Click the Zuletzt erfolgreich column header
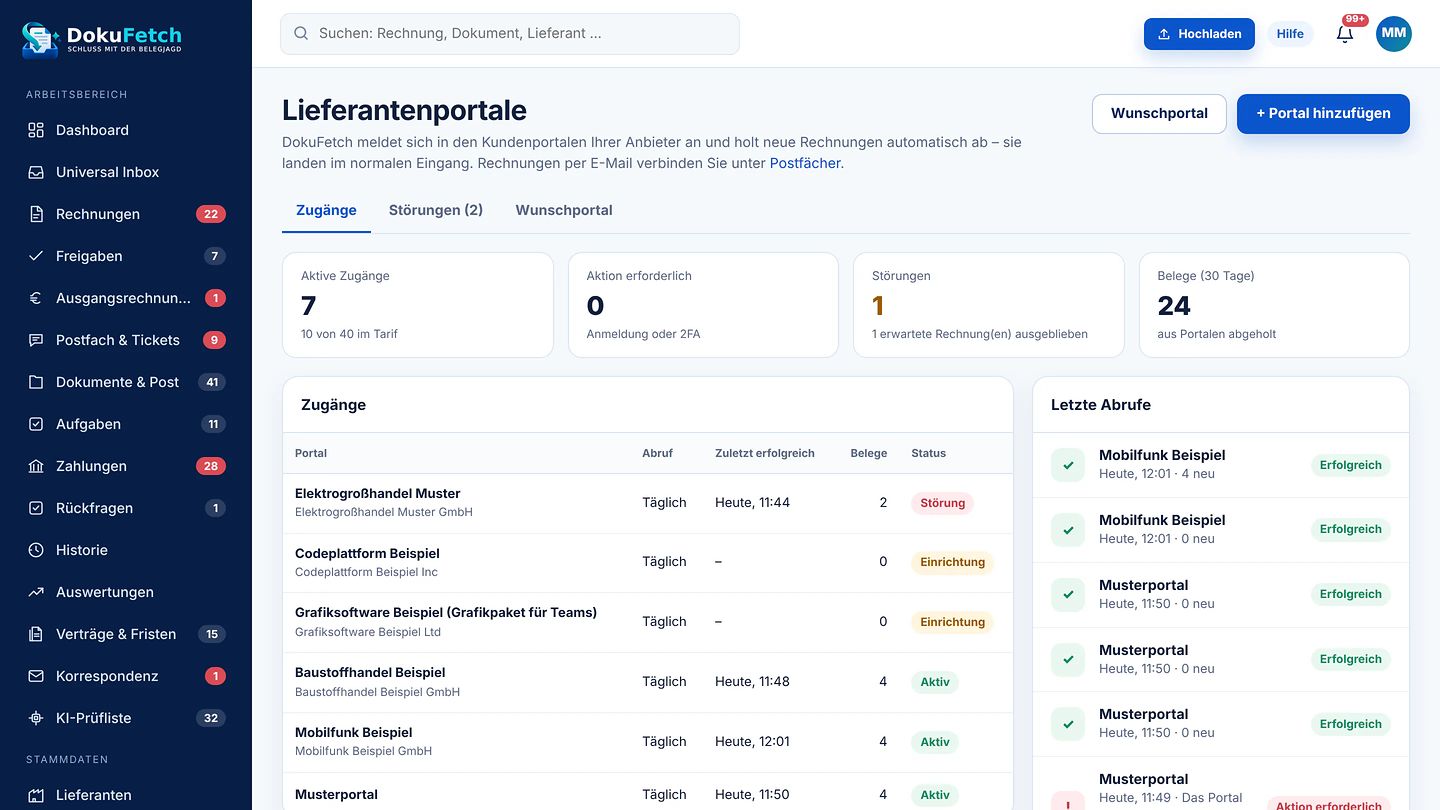Screen dimensions: 1440x810 click(765, 453)
